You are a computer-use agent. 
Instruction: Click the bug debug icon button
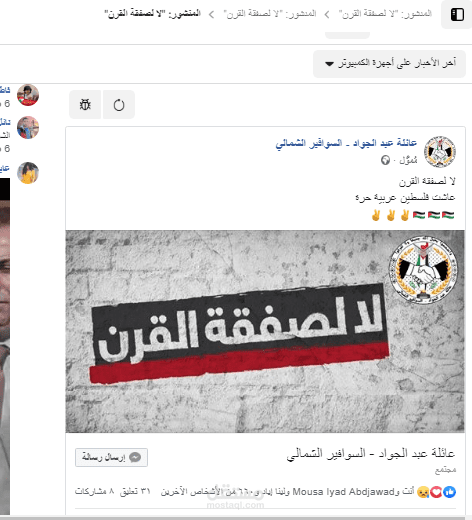pyautogui.click(x=85, y=105)
